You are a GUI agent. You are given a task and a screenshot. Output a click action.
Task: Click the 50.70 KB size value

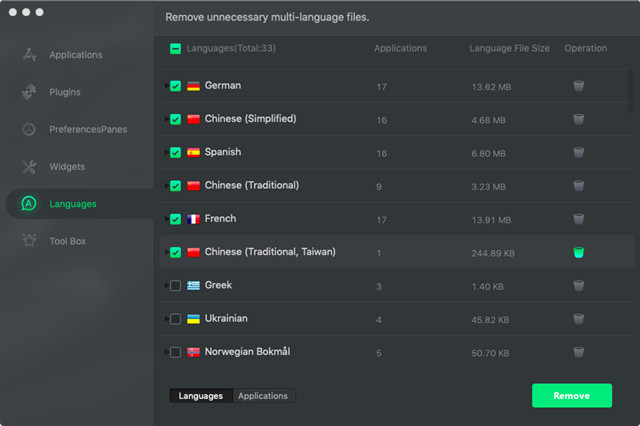pos(490,353)
